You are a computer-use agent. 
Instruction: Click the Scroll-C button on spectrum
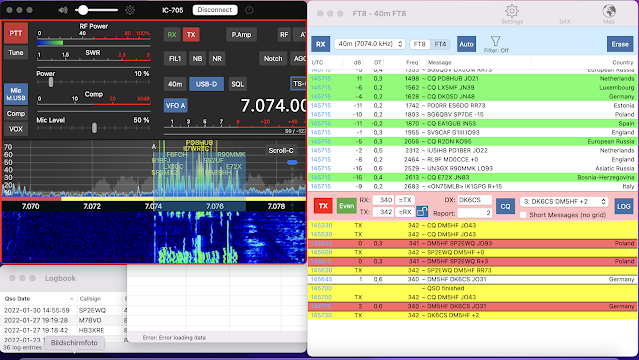281,150
